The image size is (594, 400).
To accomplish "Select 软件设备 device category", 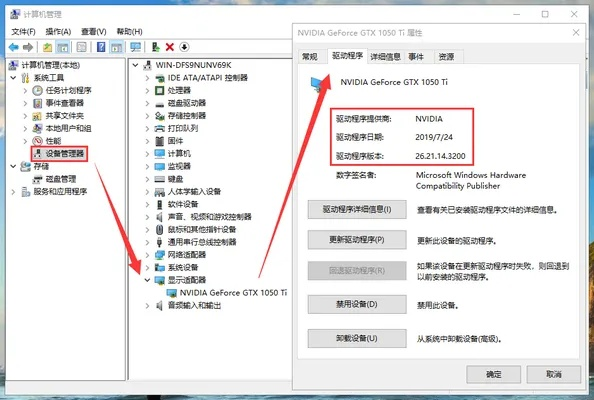I will pyautogui.click(x=183, y=204).
